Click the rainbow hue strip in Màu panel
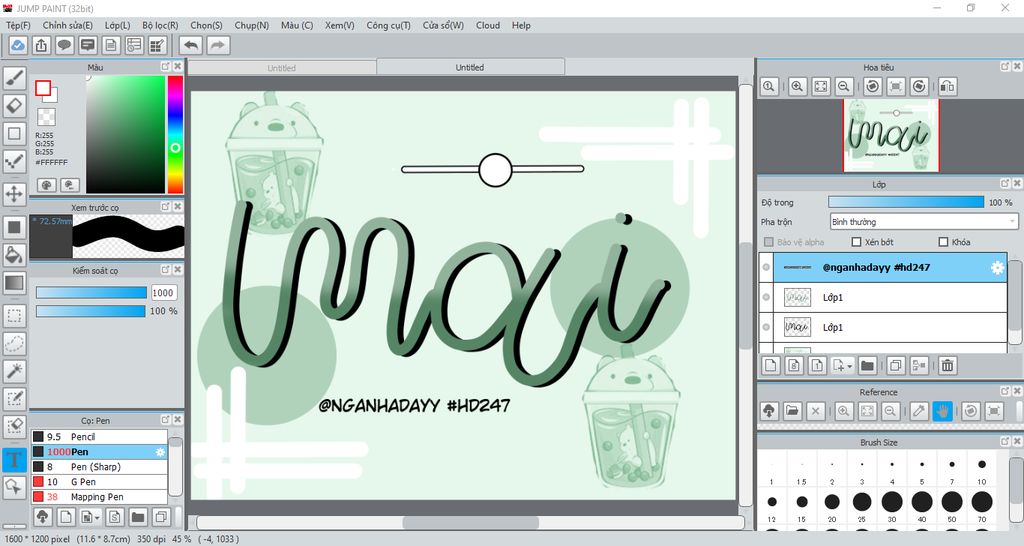1024x546 pixels. (x=175, y=135)
